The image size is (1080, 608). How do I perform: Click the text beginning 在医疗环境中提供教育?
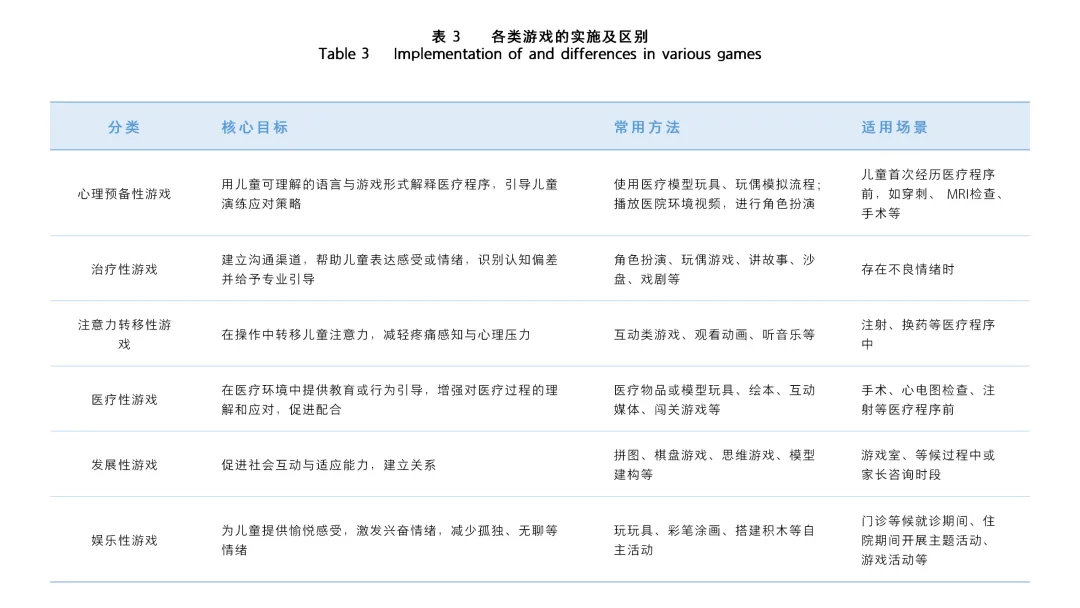click(389, 399)
